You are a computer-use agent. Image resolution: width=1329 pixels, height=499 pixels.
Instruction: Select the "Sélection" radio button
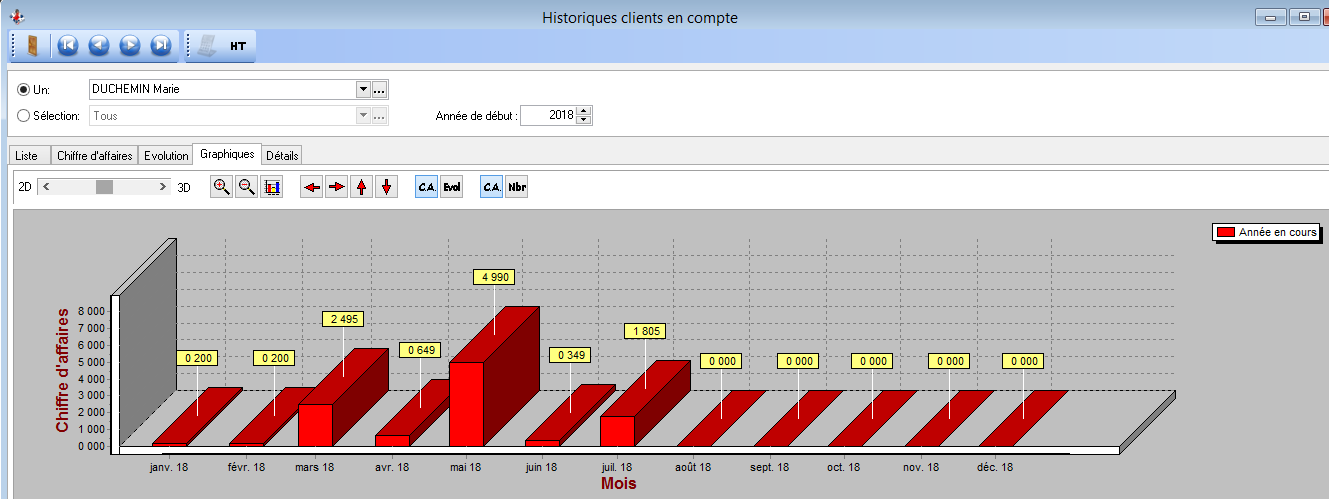pos(24,116)
